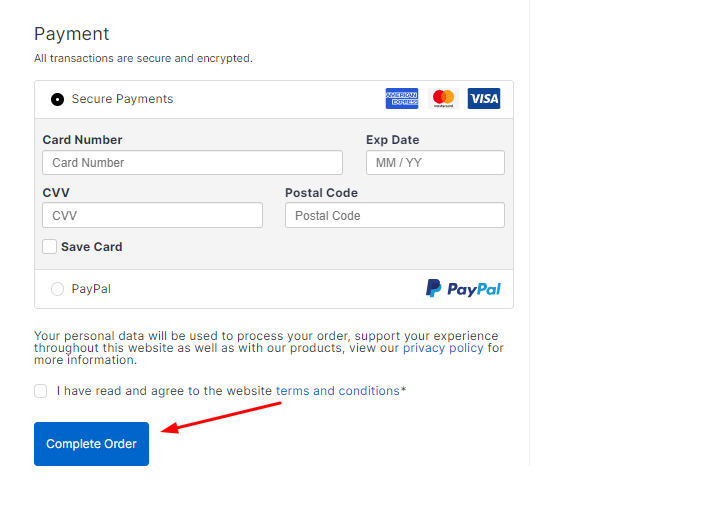Select the Postal Code input box
The height and width of the screenshot is (506, 718).
[x=394, y=215]
